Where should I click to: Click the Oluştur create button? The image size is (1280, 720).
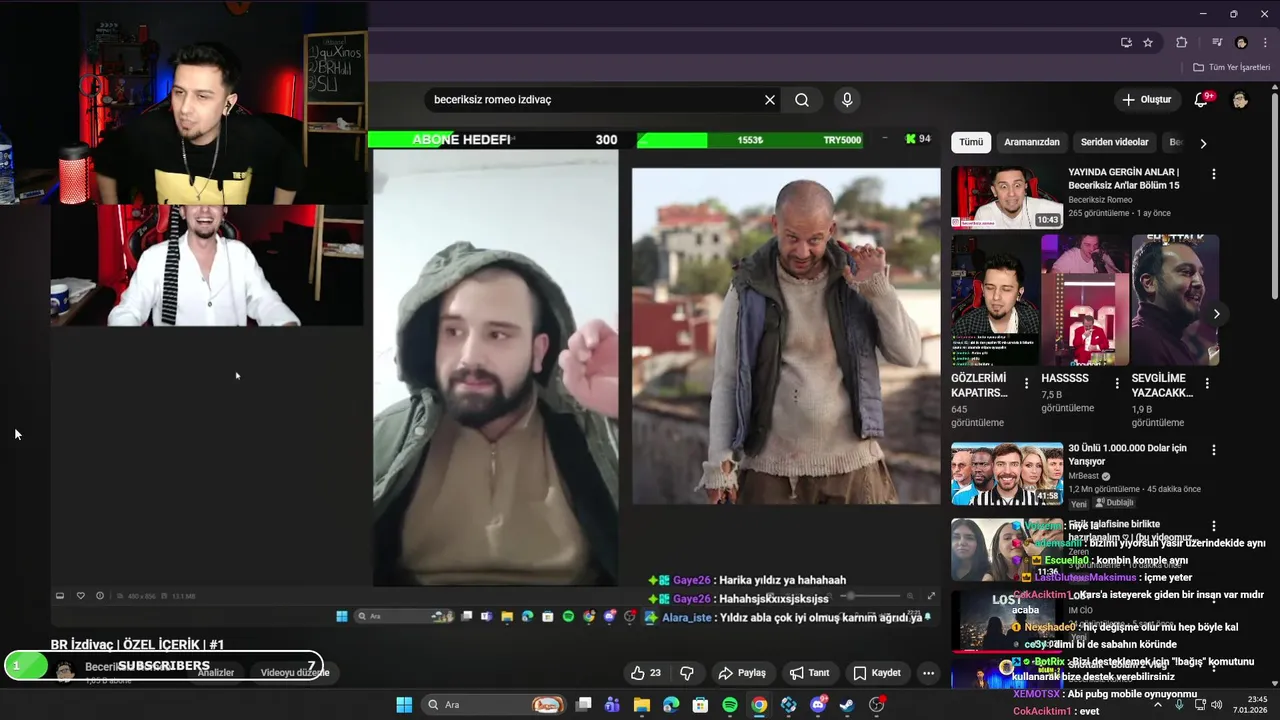1146,100
